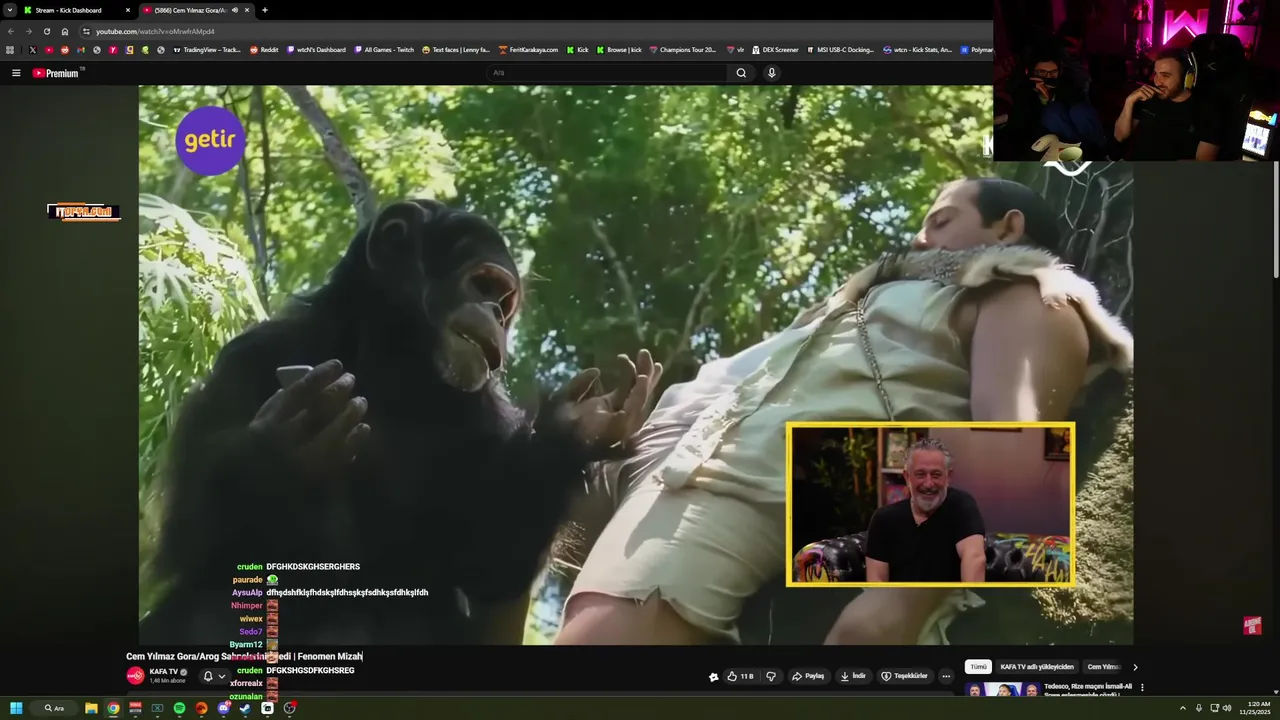This screenshot has height=720, width=1280.
Task: Open the X bookmark icon
Action: pyautogui.click(x=33, y=49)
